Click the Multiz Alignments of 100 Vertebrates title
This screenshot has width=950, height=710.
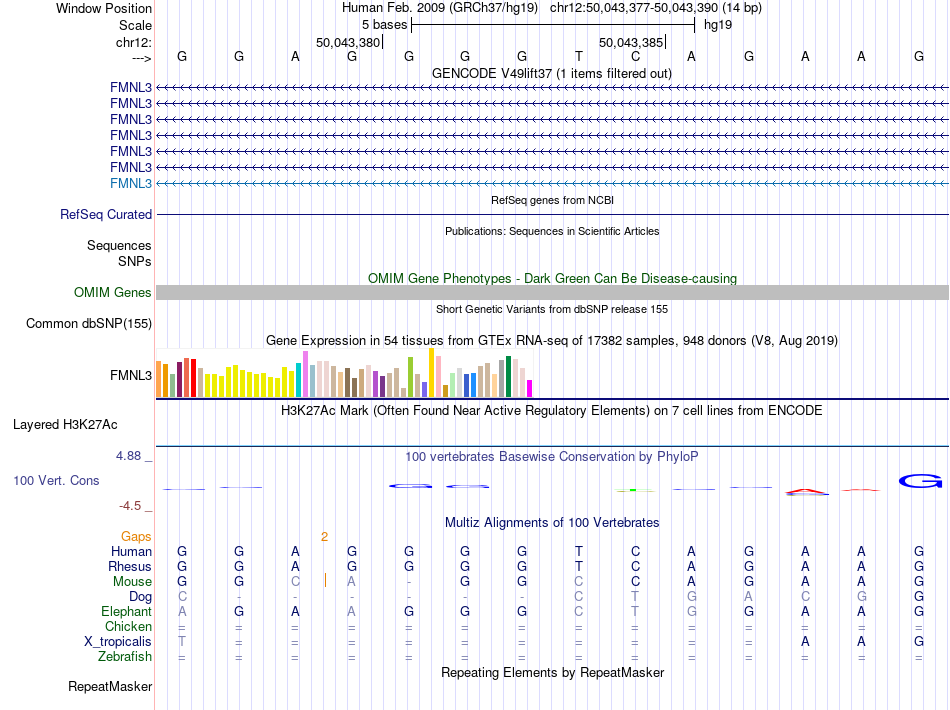pyautogui.click(x=552, y=523)
